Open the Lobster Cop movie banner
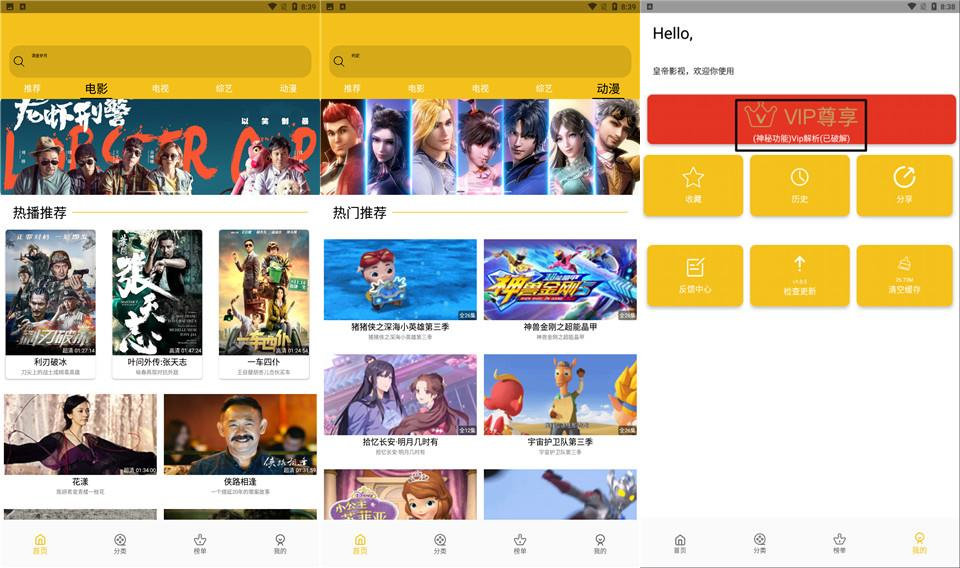This screenshot has width=960, height=568. pos(160,147)
